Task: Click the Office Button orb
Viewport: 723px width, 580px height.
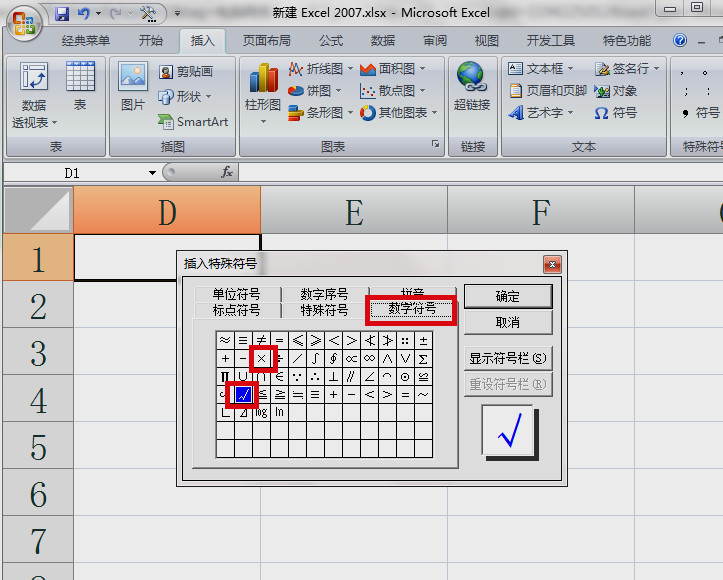Action: 24,22
